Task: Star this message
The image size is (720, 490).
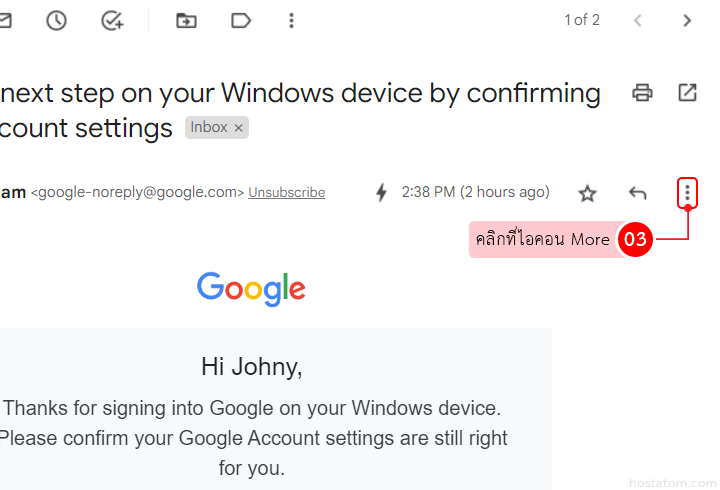Action: (x=588, y=193)
